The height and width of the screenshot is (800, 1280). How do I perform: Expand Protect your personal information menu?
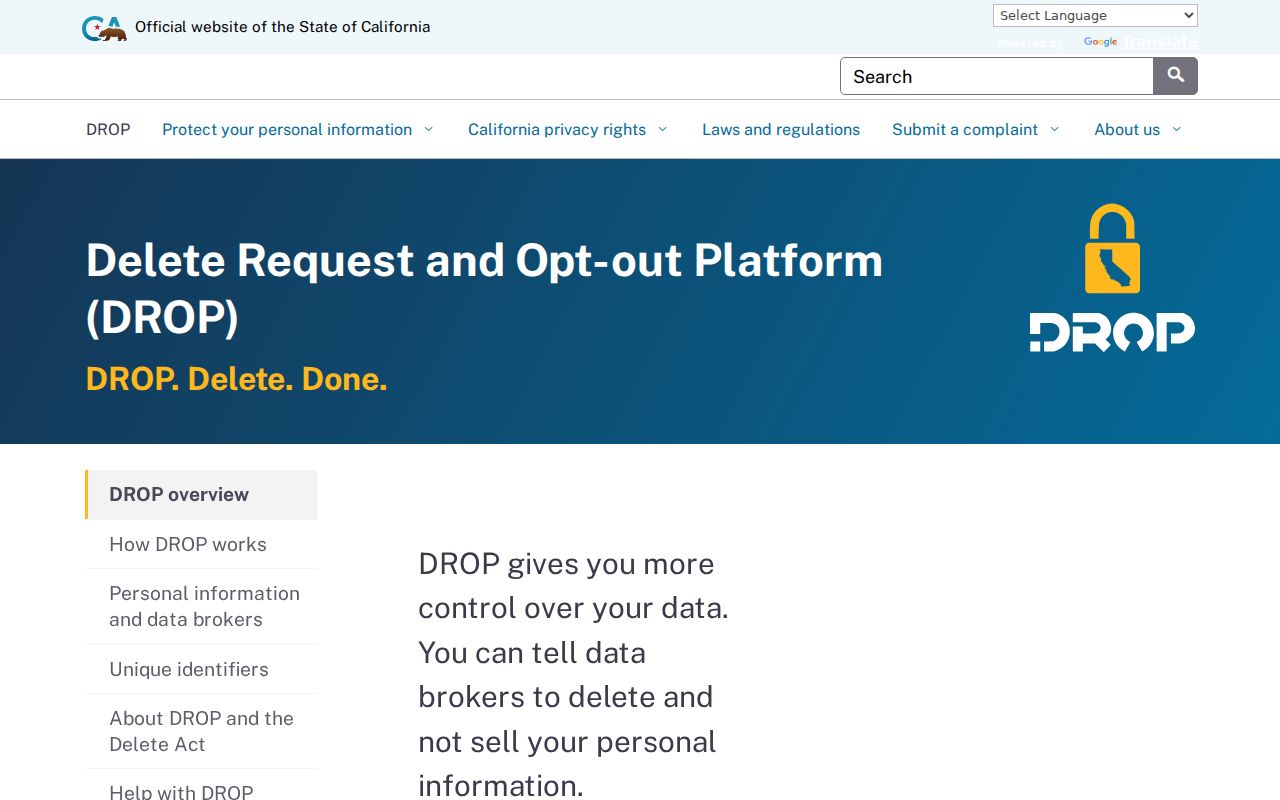(x=298, y=129)
